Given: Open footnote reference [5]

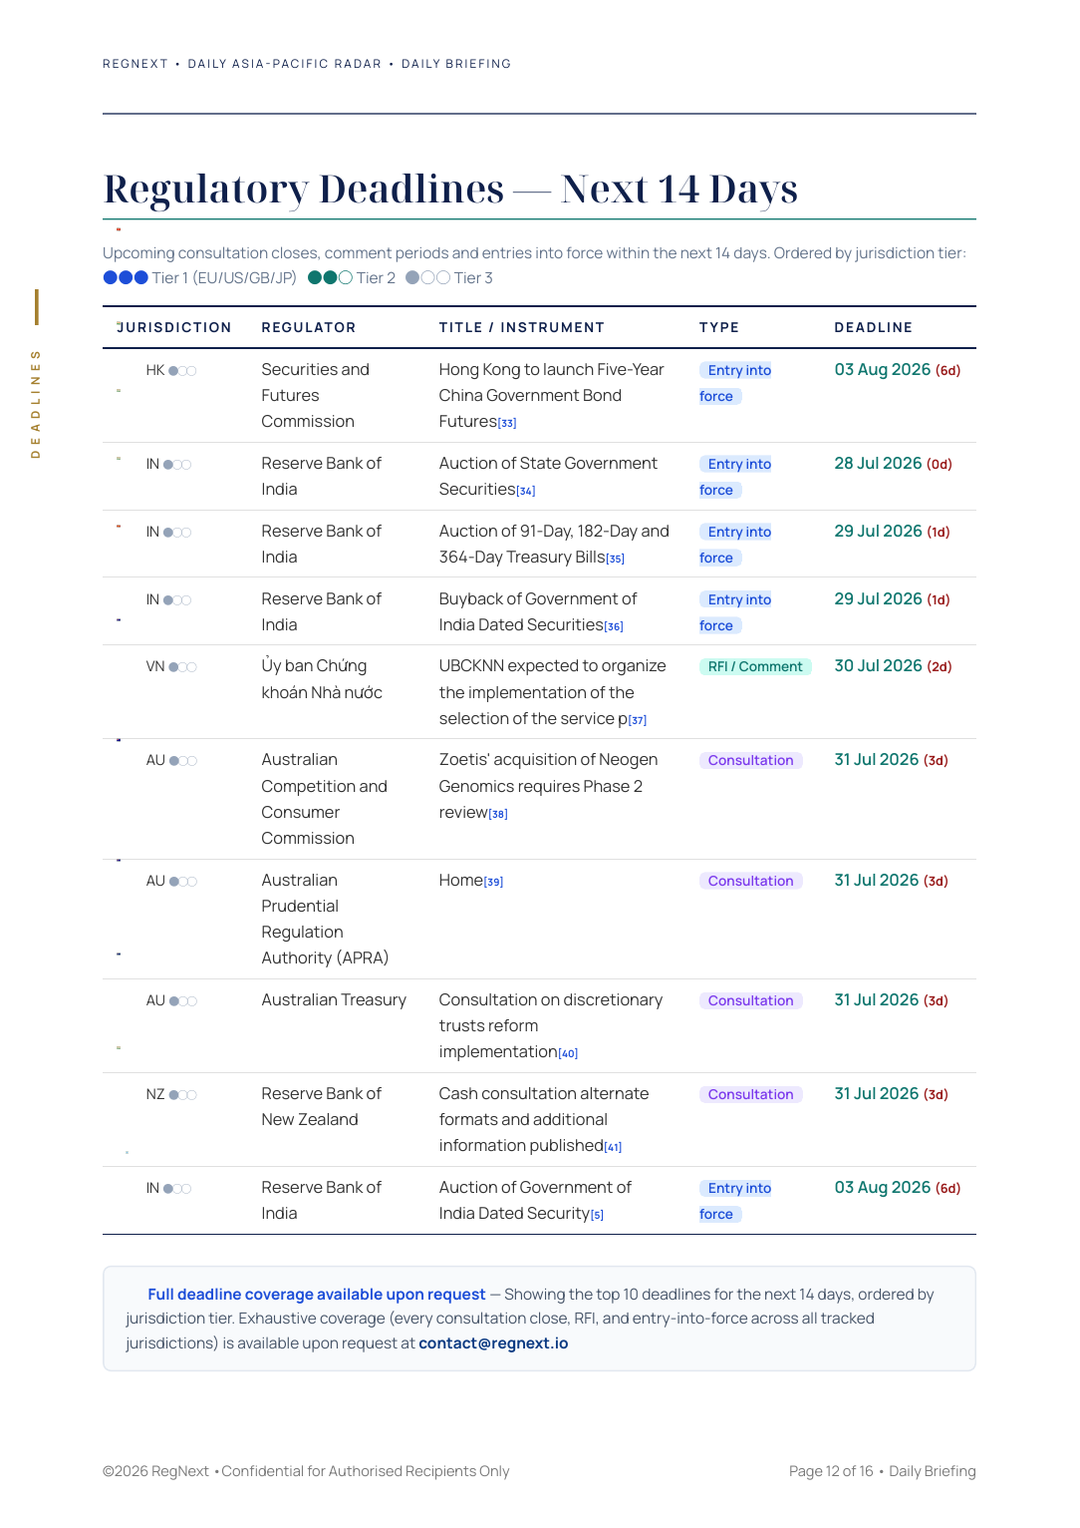Looking at the screenshot, I should [597, 1215].
